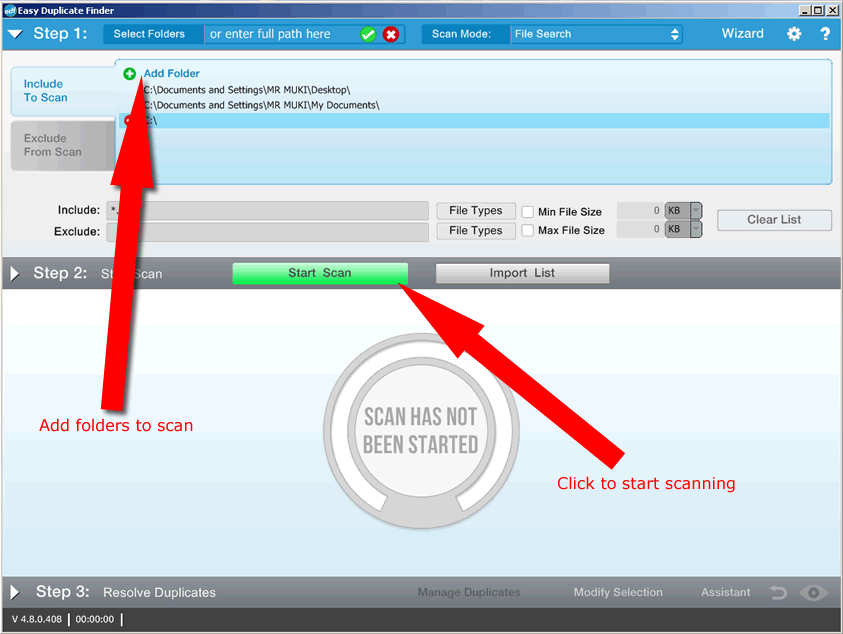The height and width of the screenshot is (634, 843).
Task: Click the Exclude file mask field
Action: [x=267, y=232]
